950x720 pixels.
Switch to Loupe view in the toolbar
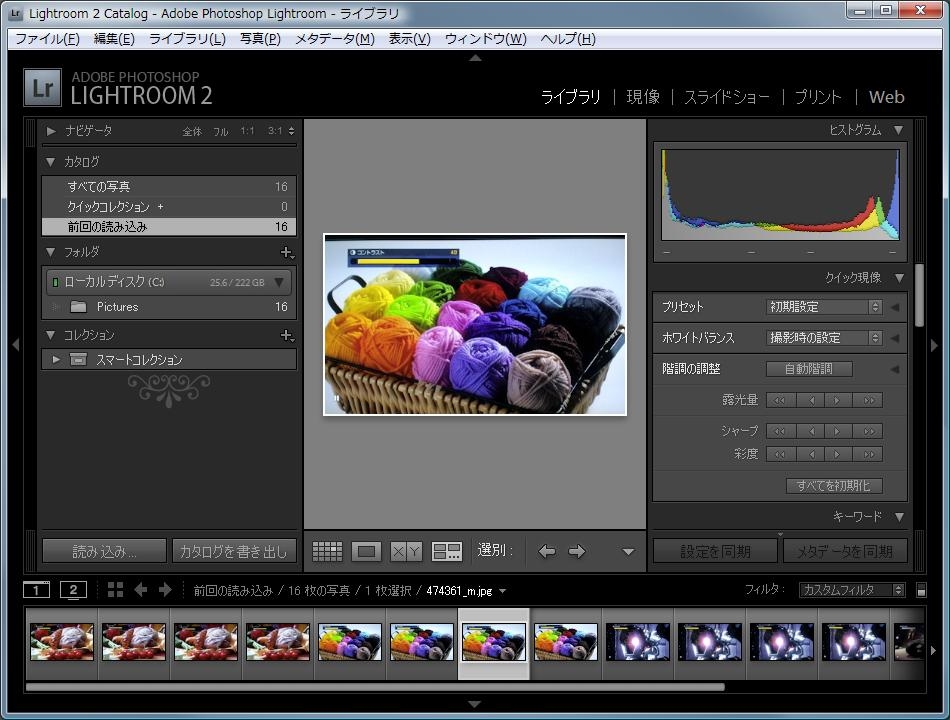tap(367, 551)
